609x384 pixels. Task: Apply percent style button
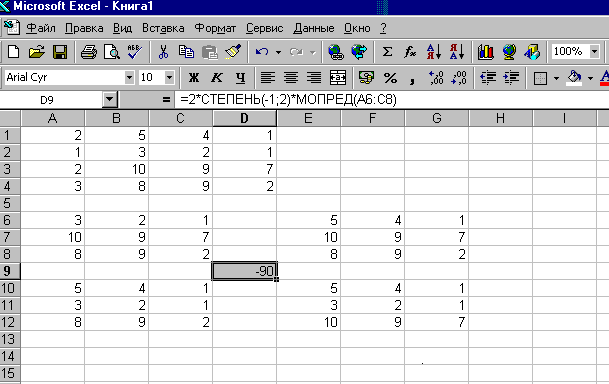(390, 78)
